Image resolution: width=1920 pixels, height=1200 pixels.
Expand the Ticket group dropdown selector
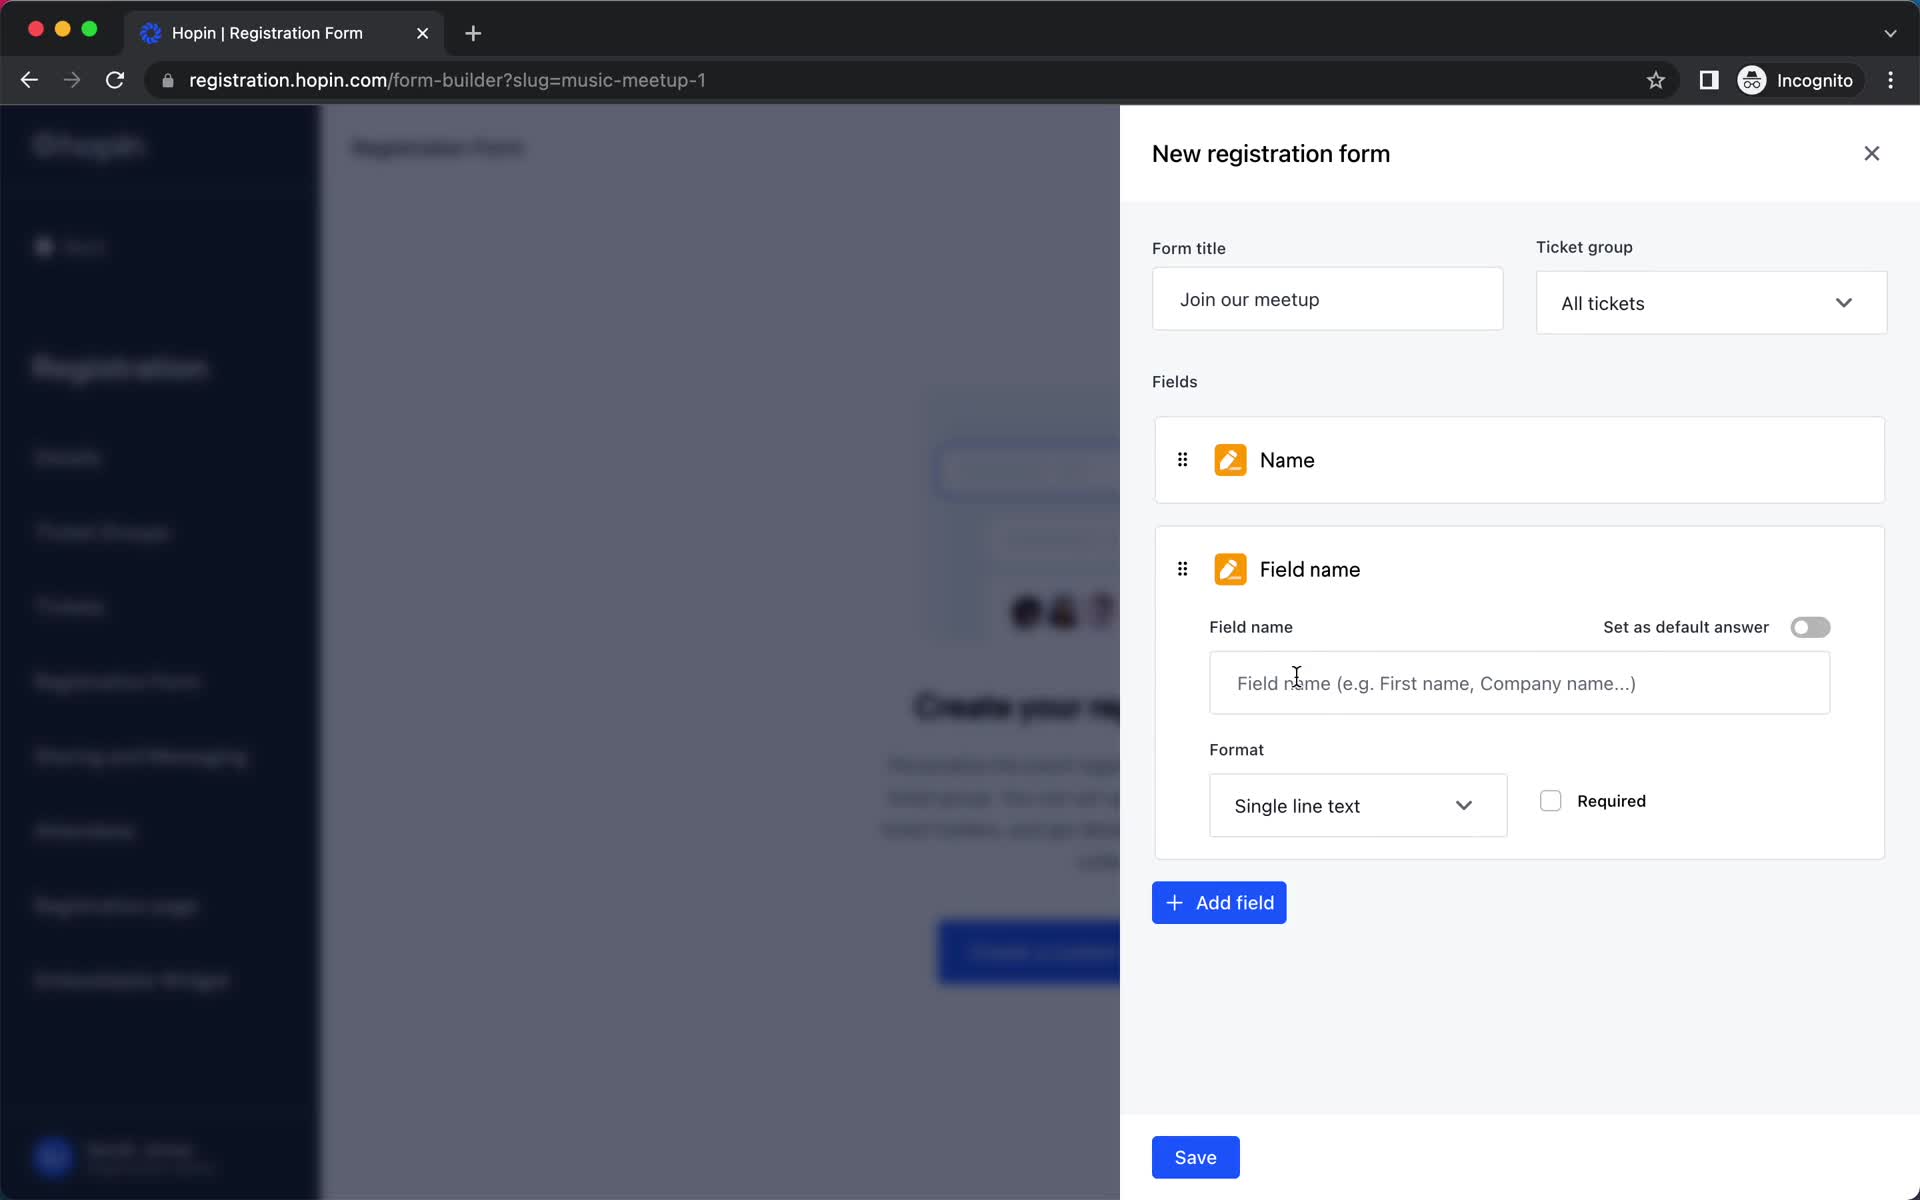pyautogui.click(x=1710, y=303)
